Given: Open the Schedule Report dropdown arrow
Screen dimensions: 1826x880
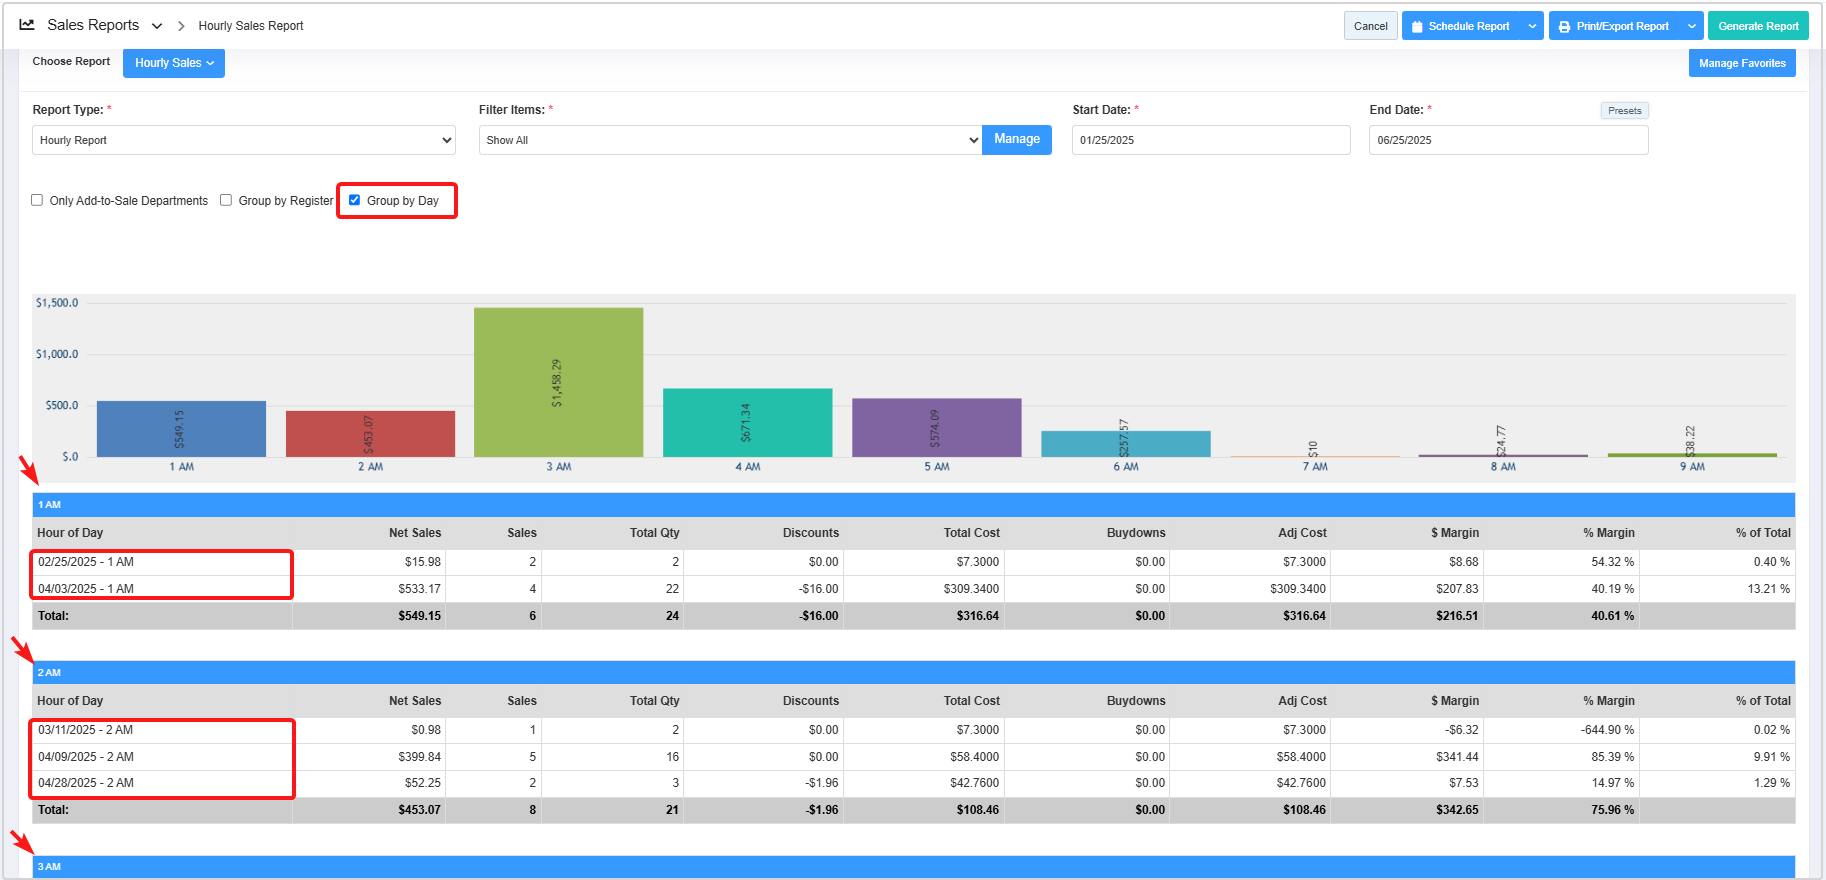Looking at the screenshot, I should [x=1532, y=26].
